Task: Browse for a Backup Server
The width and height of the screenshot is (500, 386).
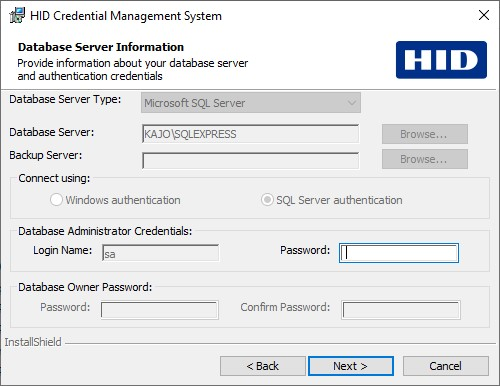Action: click(x=425, y=159)
